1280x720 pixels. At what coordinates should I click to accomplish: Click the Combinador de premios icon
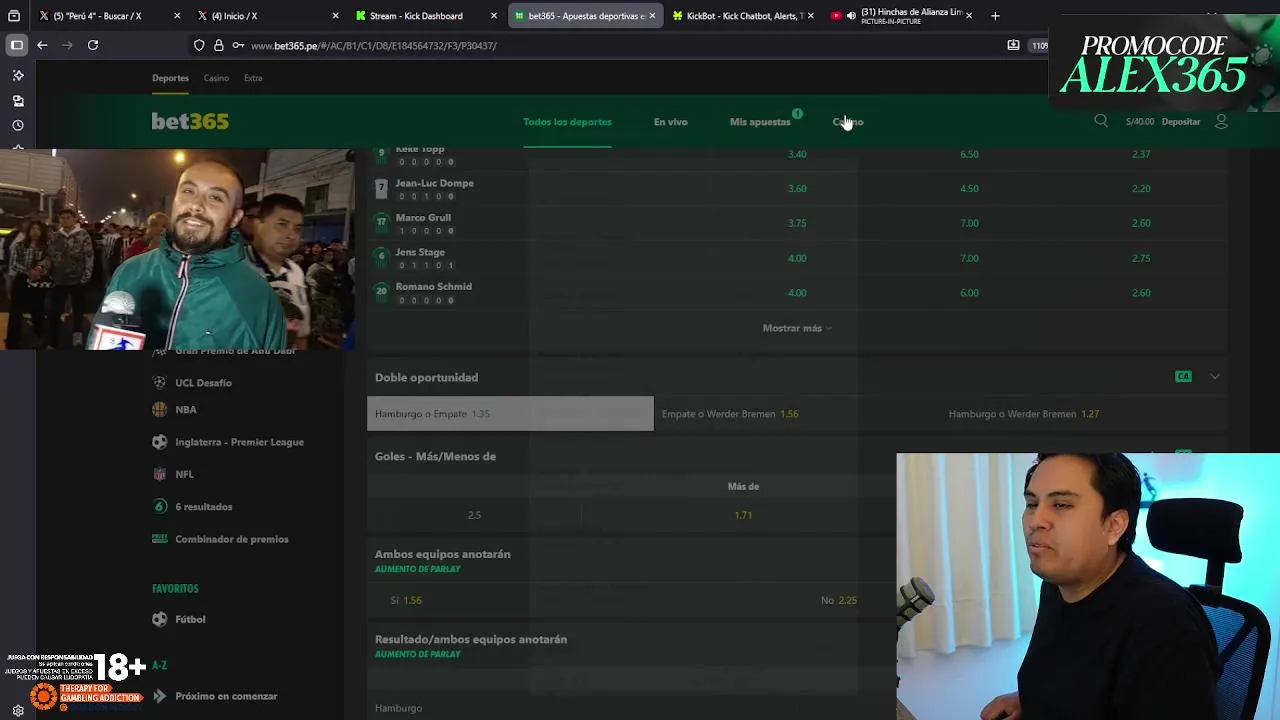coord(159,538)
